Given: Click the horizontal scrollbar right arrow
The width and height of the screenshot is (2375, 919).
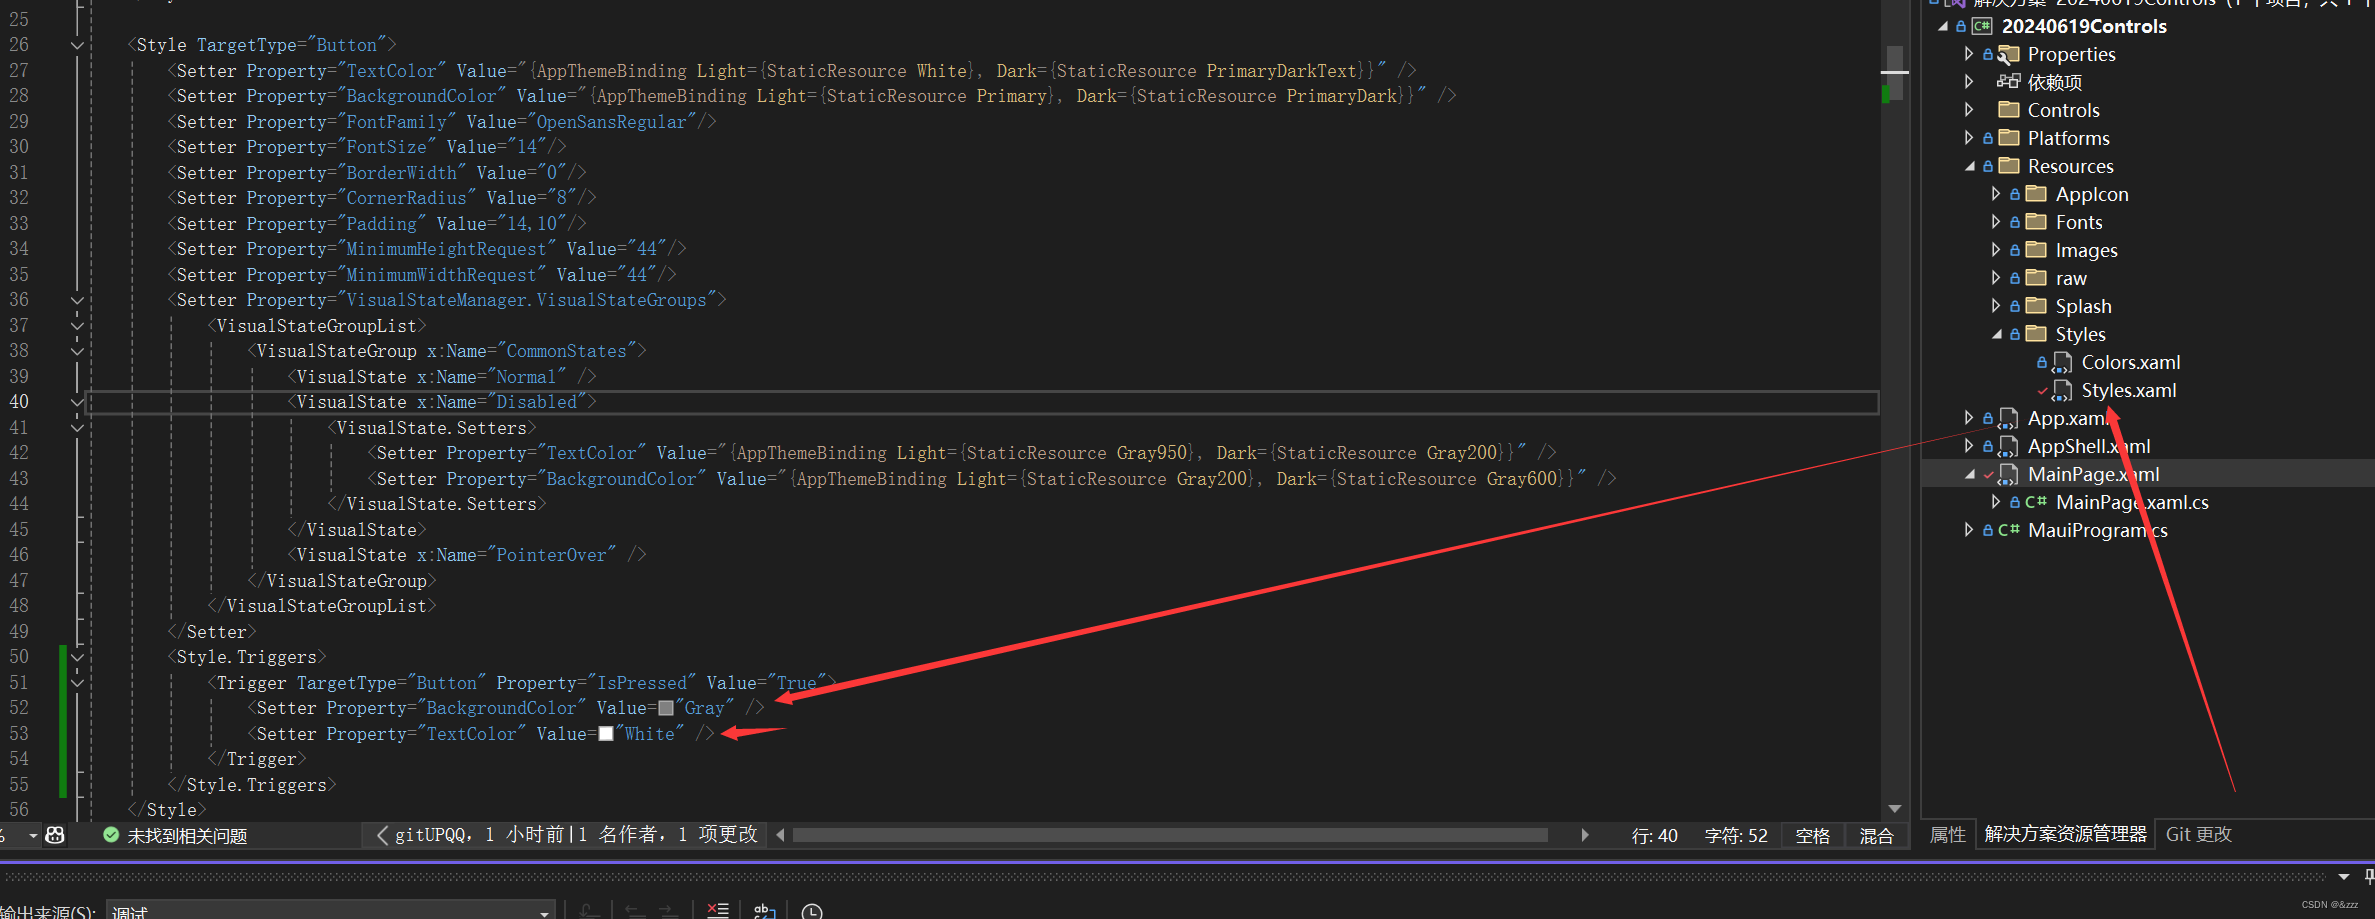Looking at the screenshot, I should pos(1585,835).
